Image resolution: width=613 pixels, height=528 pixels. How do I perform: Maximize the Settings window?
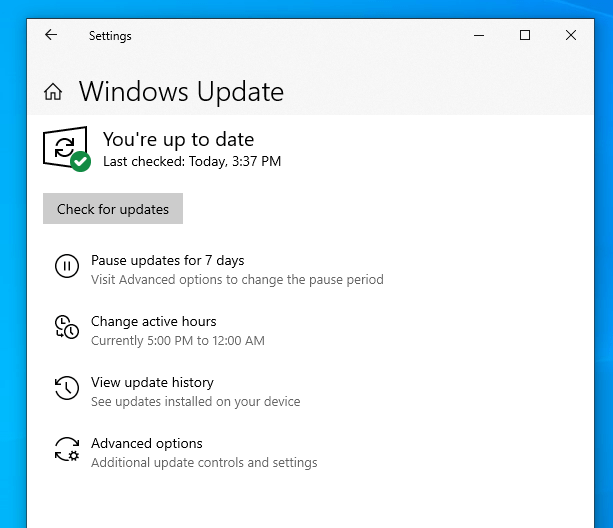tap(525, 35)
